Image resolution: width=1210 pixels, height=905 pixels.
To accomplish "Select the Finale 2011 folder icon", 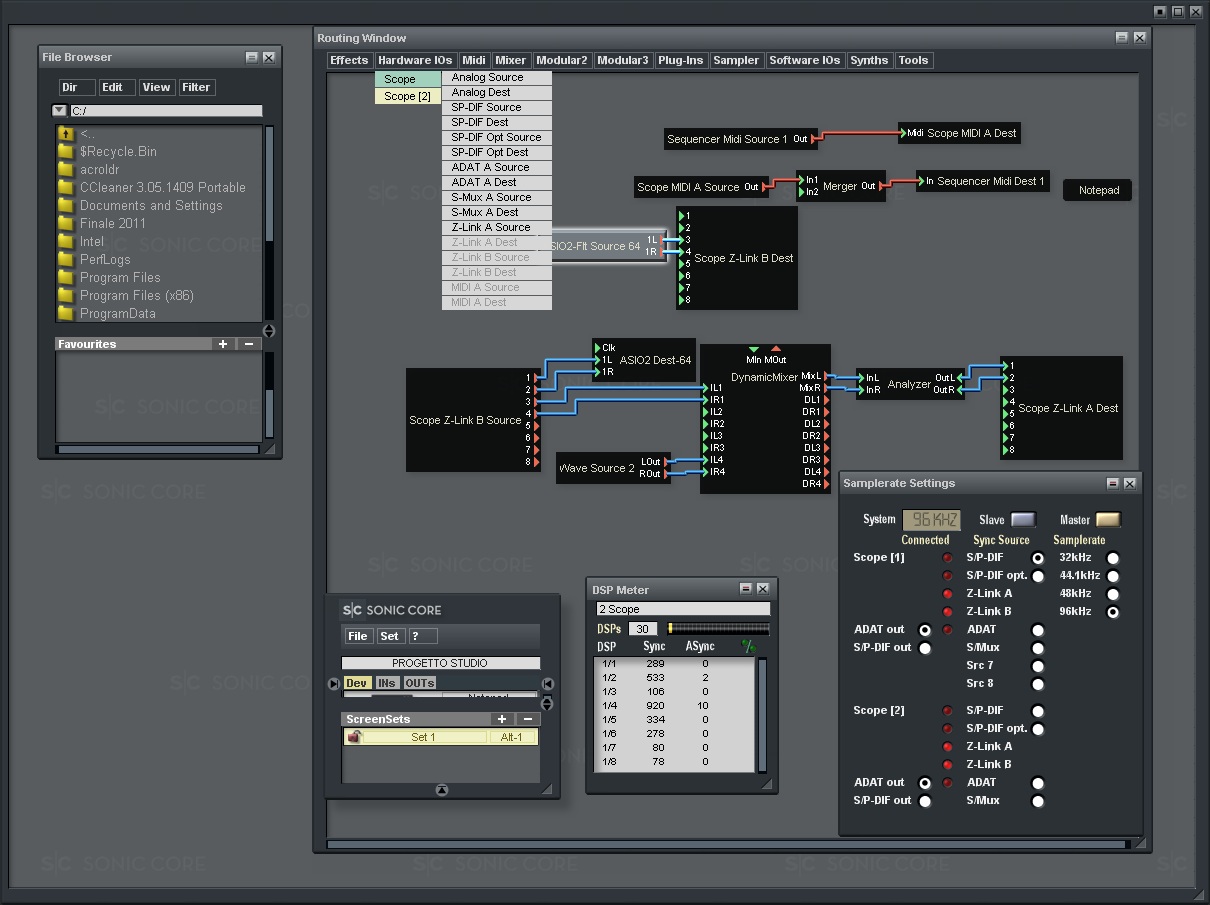I will tap(66, 223).
